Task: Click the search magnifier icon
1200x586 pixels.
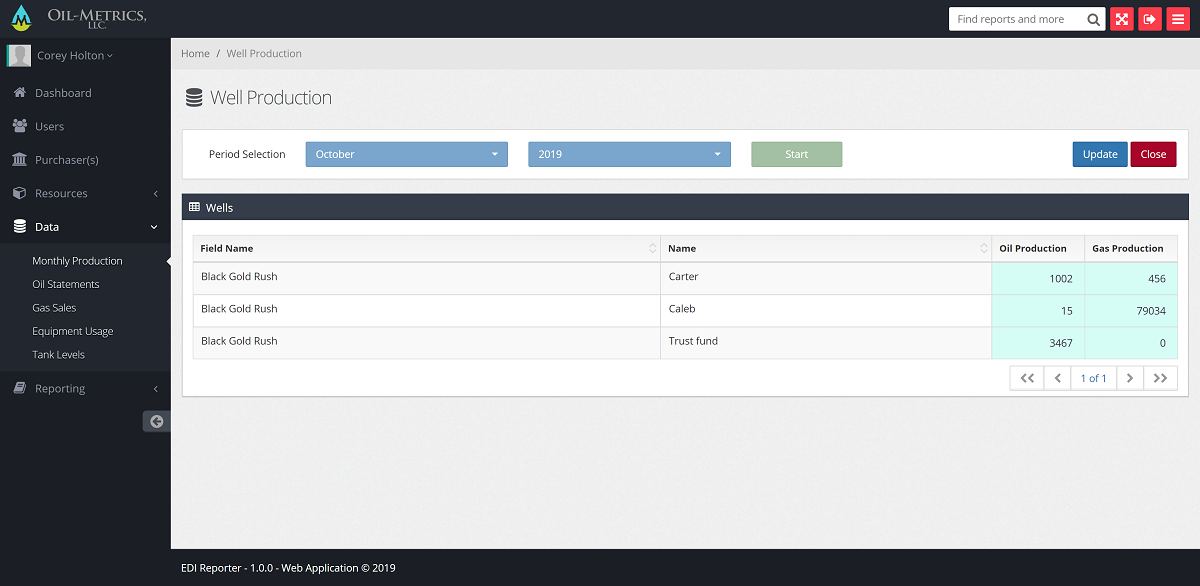Action: click(1094, 19)
